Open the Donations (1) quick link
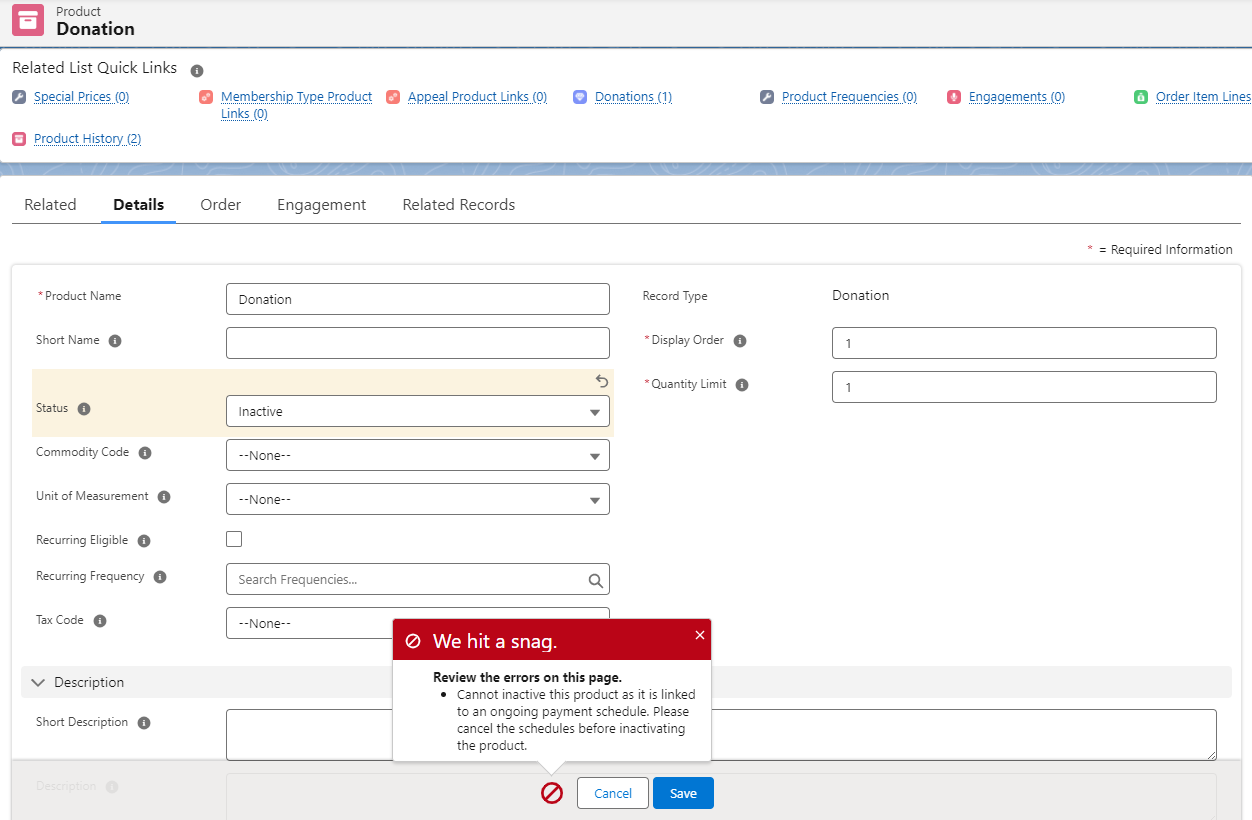Screen dimensions: 1252x820 click(633, 97)
